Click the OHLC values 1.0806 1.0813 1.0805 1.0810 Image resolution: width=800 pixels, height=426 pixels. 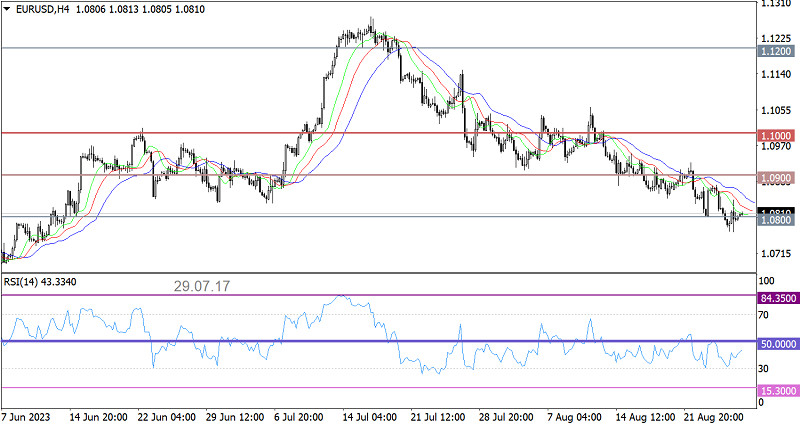point(140,9)
